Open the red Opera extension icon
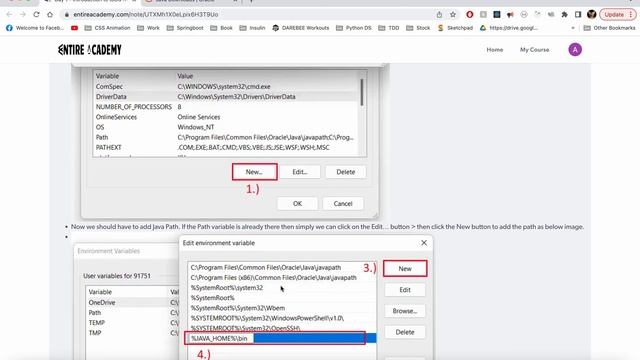Viewport: 640px width, 360px height. pos(470,14)
